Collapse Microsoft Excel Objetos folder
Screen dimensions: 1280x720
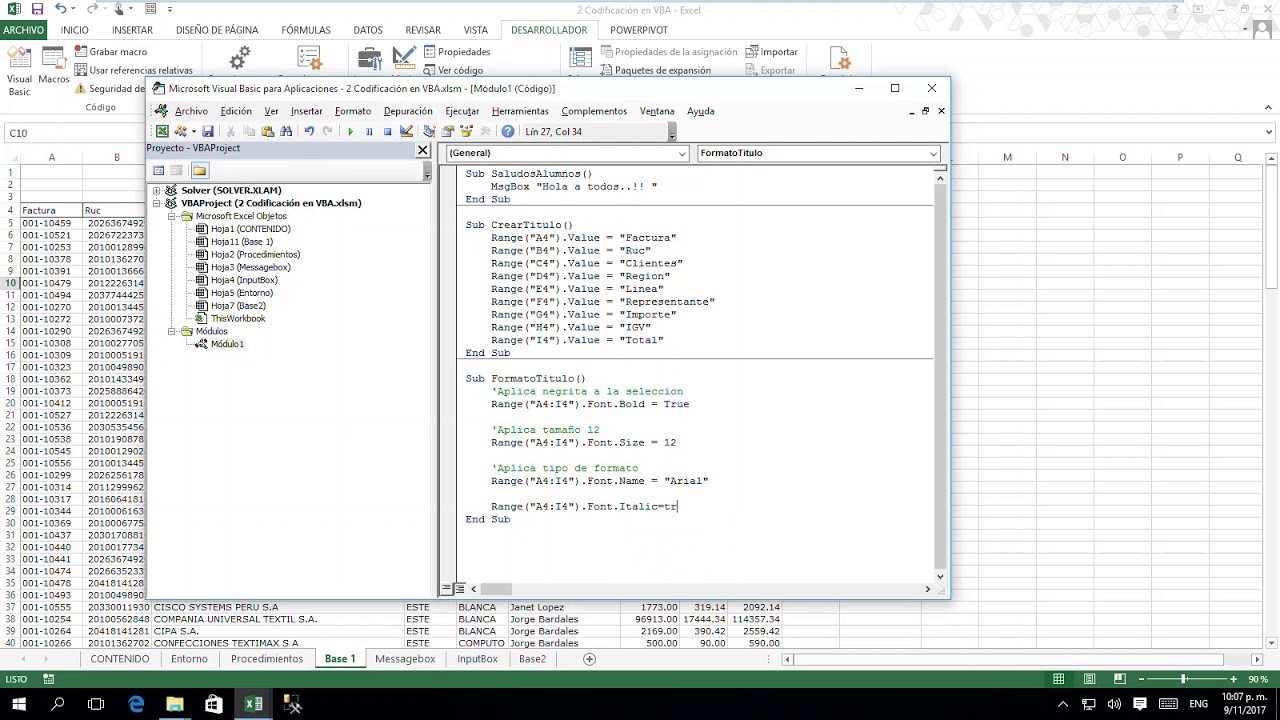point(172,216)
